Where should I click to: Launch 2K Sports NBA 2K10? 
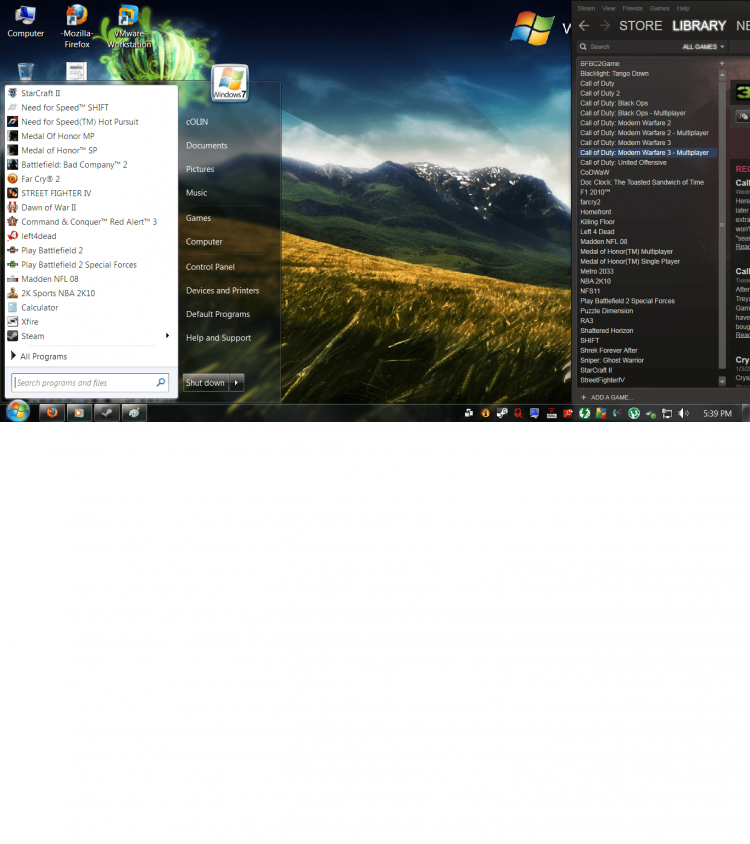58,293
